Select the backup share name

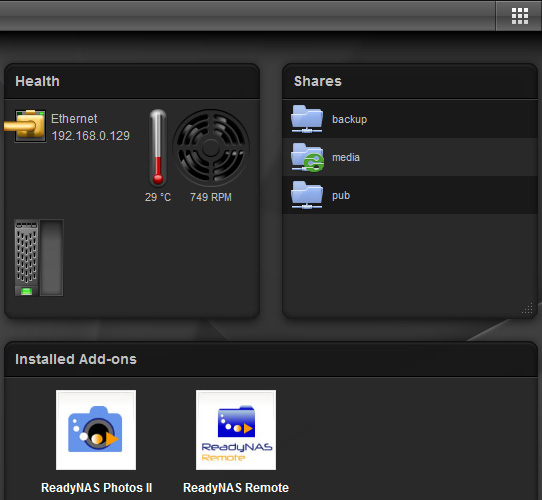(349, 119)
